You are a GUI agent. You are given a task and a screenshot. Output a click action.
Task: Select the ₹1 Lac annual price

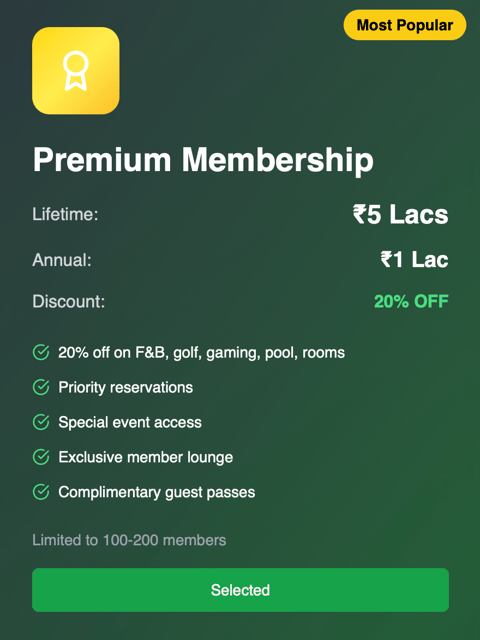pyautogui.click(x=414, y=260)
